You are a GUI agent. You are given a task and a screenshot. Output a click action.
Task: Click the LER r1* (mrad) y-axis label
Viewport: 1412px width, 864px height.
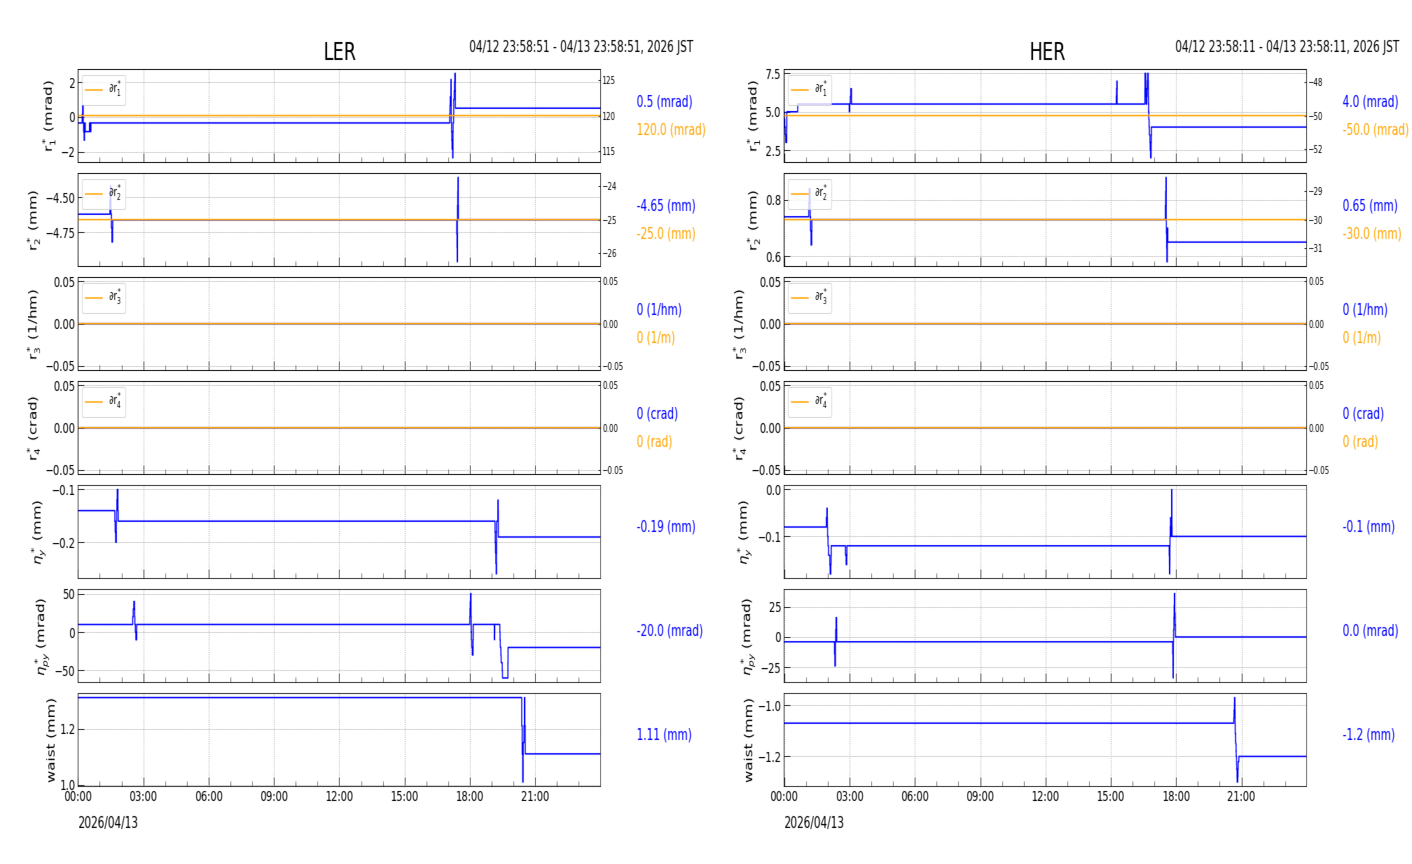click(x=48, y=116)
